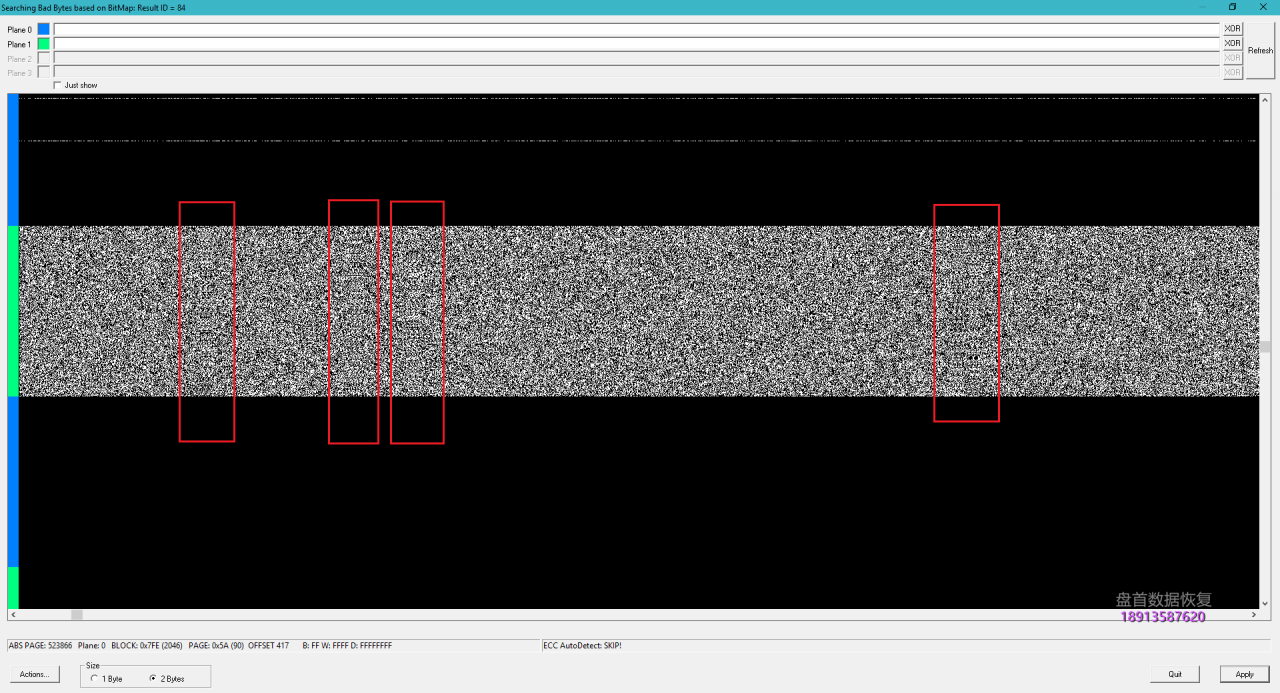Click the Quit button
Image resolution: width=1280 pixels, height=693 pixels.
pyautogui.click(x=1175, y=674)
